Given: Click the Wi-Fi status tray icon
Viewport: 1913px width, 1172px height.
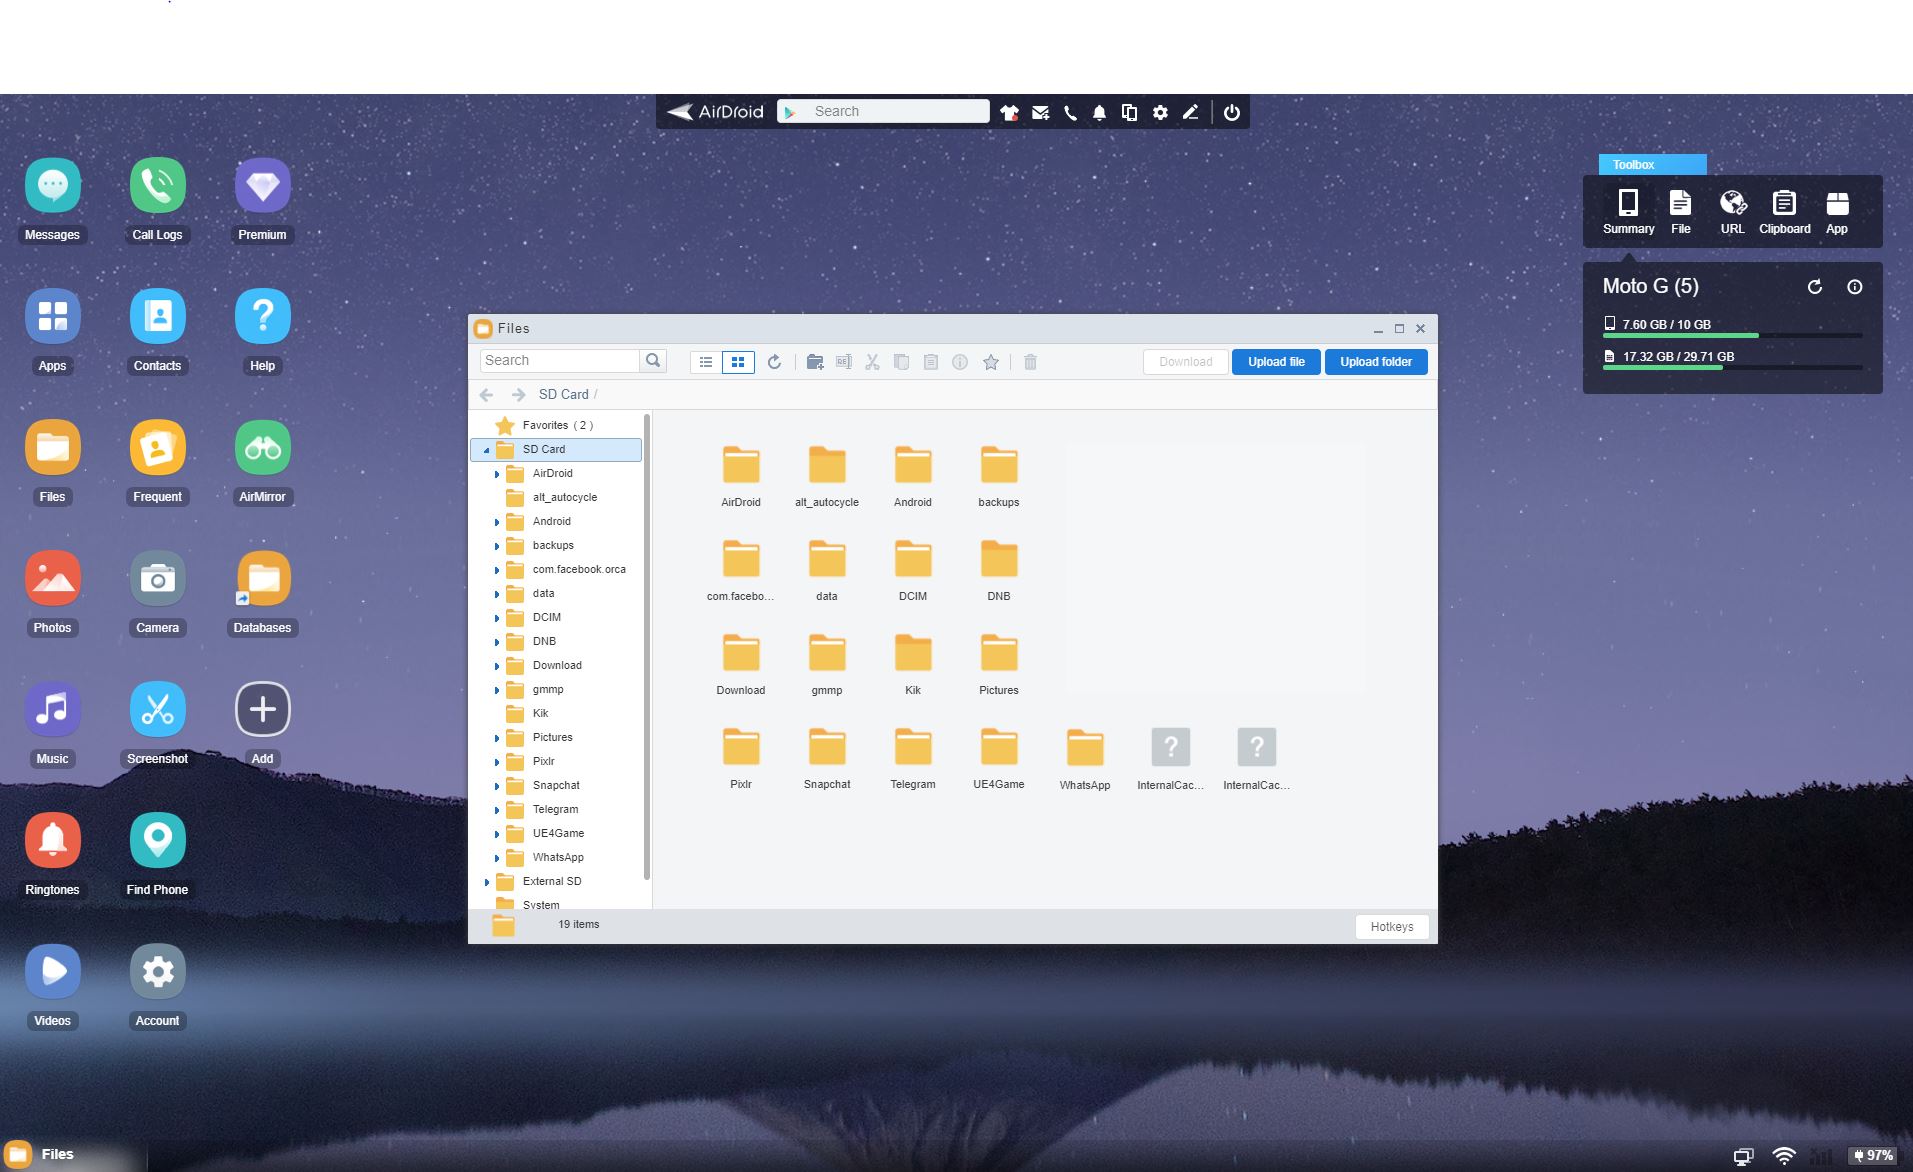Looking at the screenshot, I should [x=1783, y=1155].
